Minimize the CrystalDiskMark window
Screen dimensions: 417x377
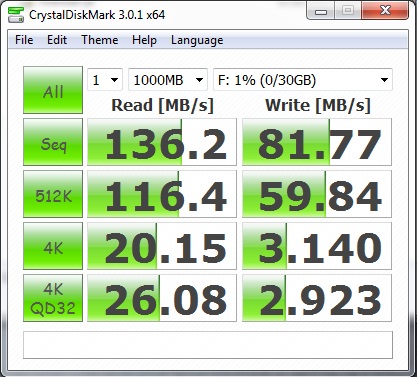(321, 11)
